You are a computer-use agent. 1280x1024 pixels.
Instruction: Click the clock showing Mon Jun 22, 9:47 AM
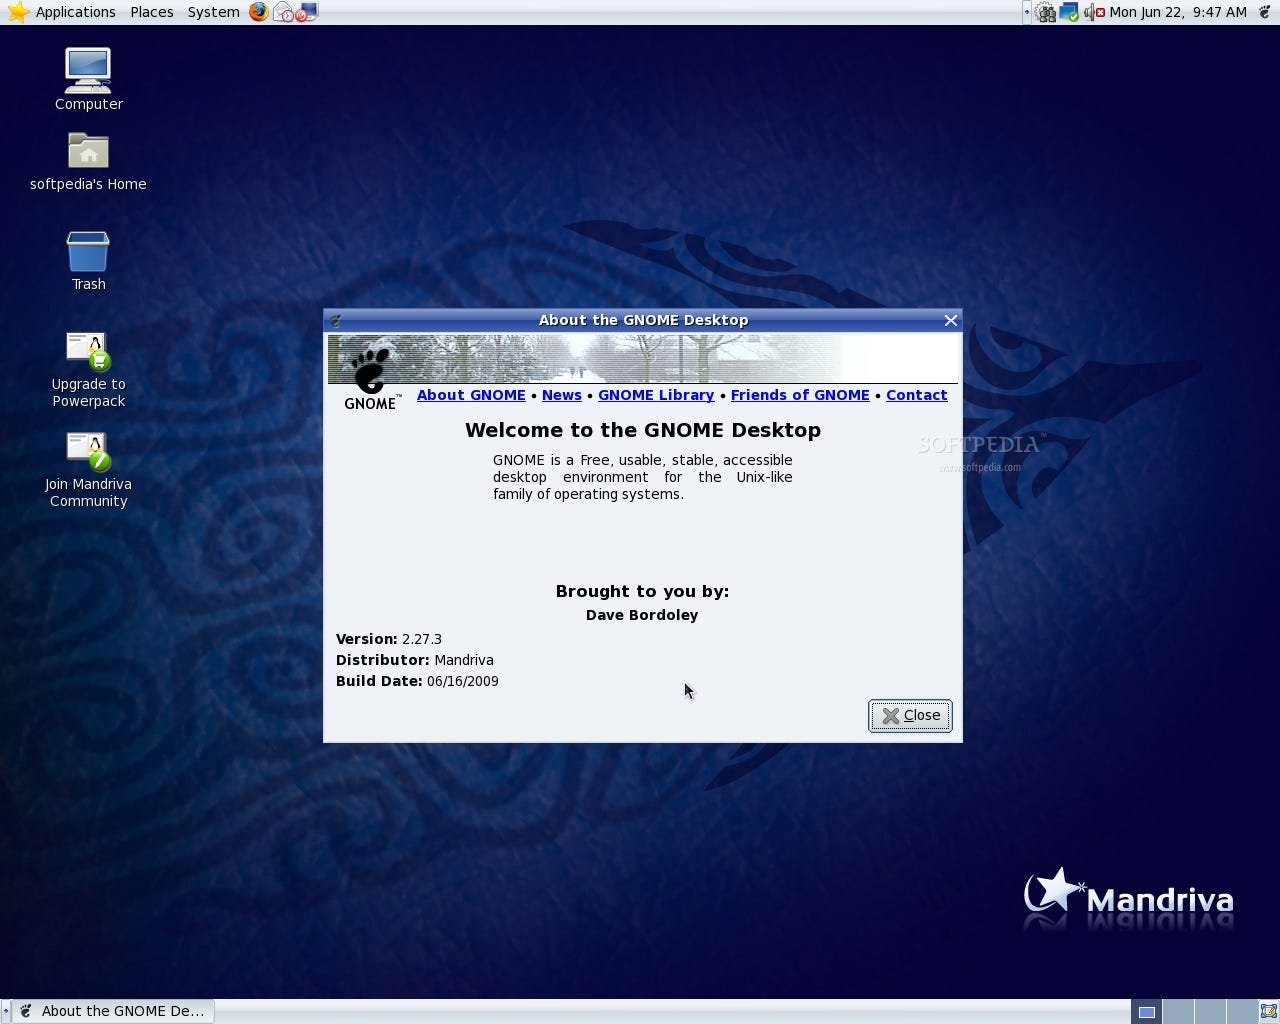[1178, 12]
